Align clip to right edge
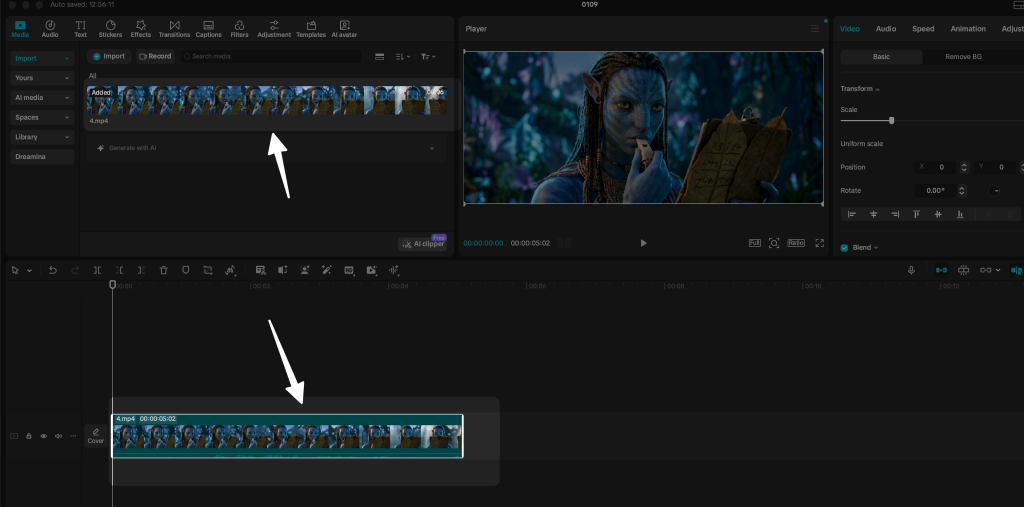The width and height of the screenshot is (1024, 507). coord(895,214)
